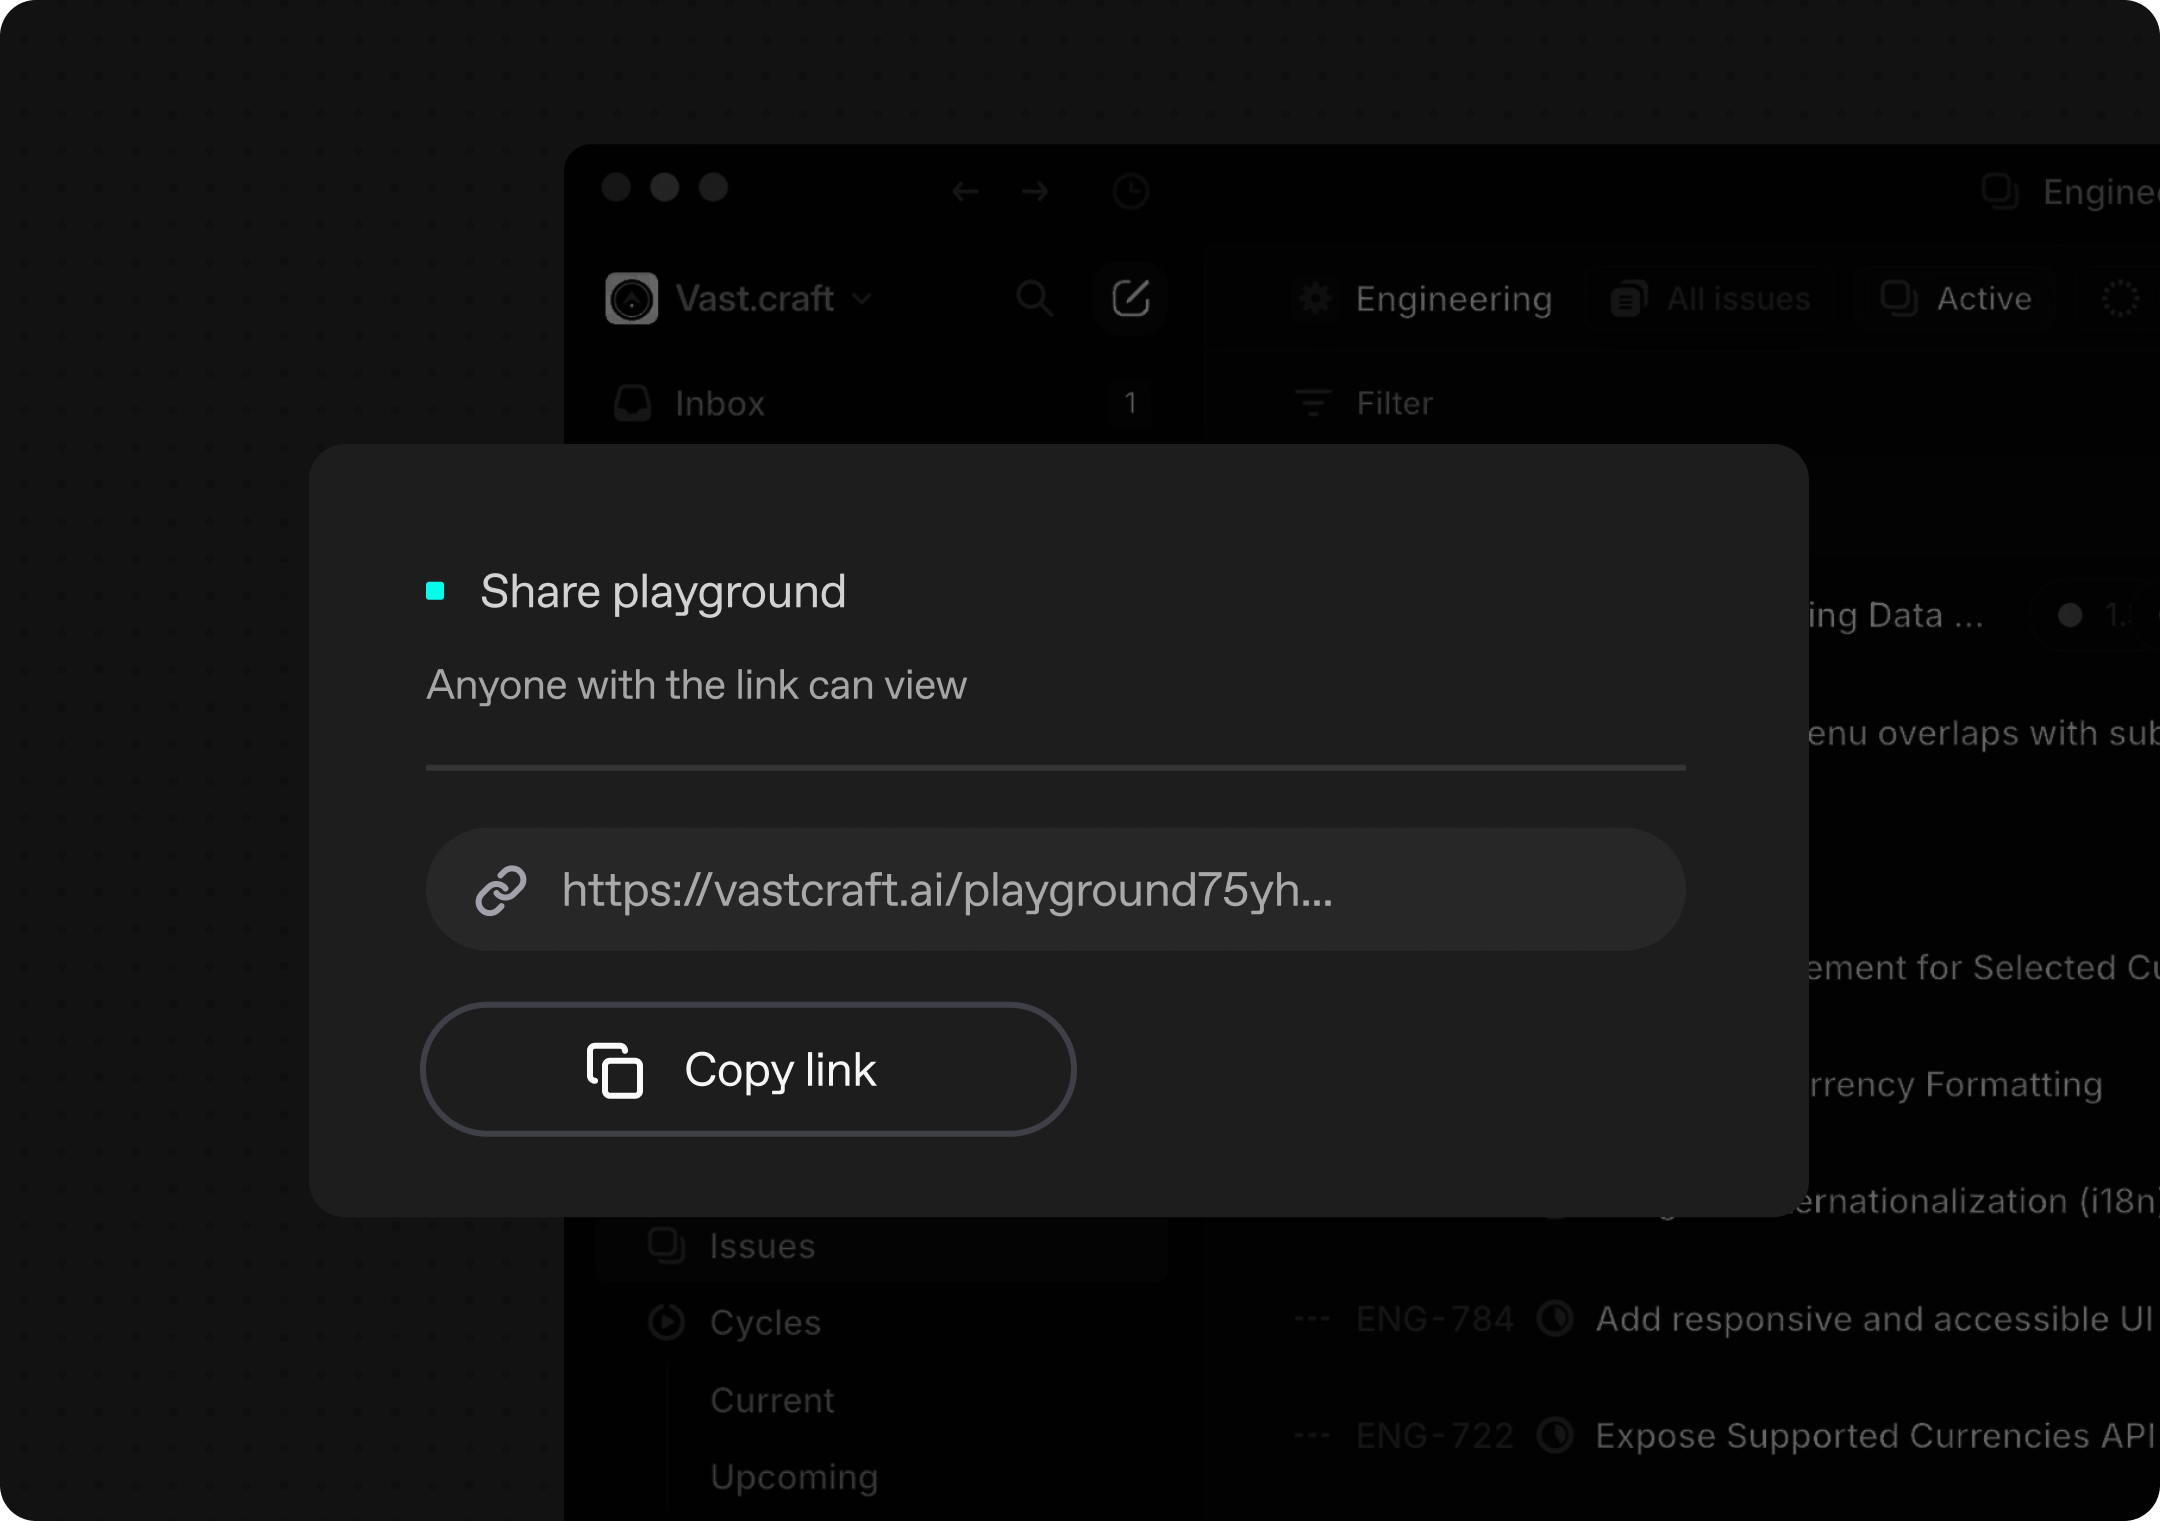Open issue ENG-784 about responsive UI
Image resolution: width=2160 pixels, height=1521 pixels.
(1870, 1319)
